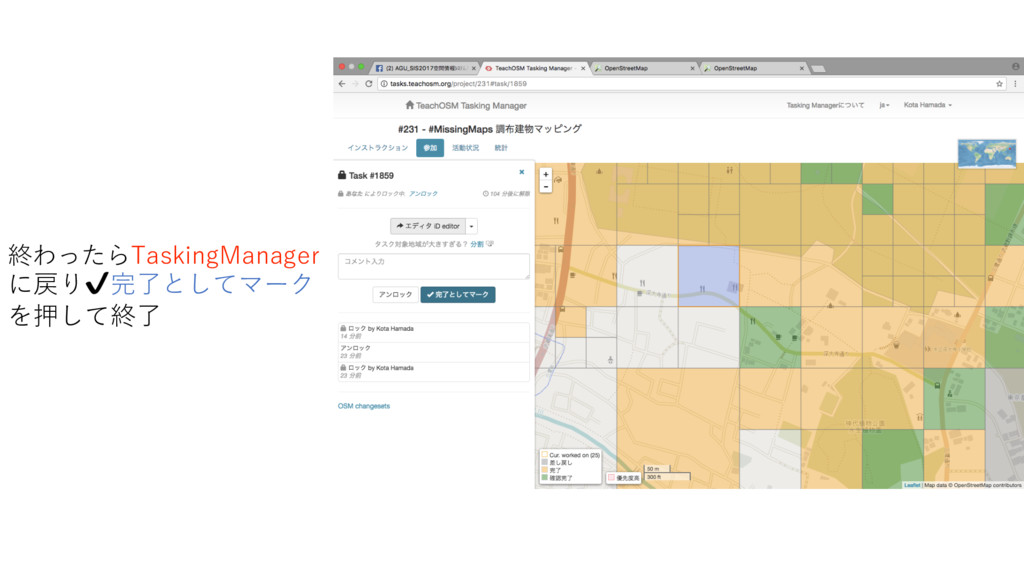This screenshot has height=576, width=1024.
Task: Open the 活動状況 tab
Action: (466, 148)
